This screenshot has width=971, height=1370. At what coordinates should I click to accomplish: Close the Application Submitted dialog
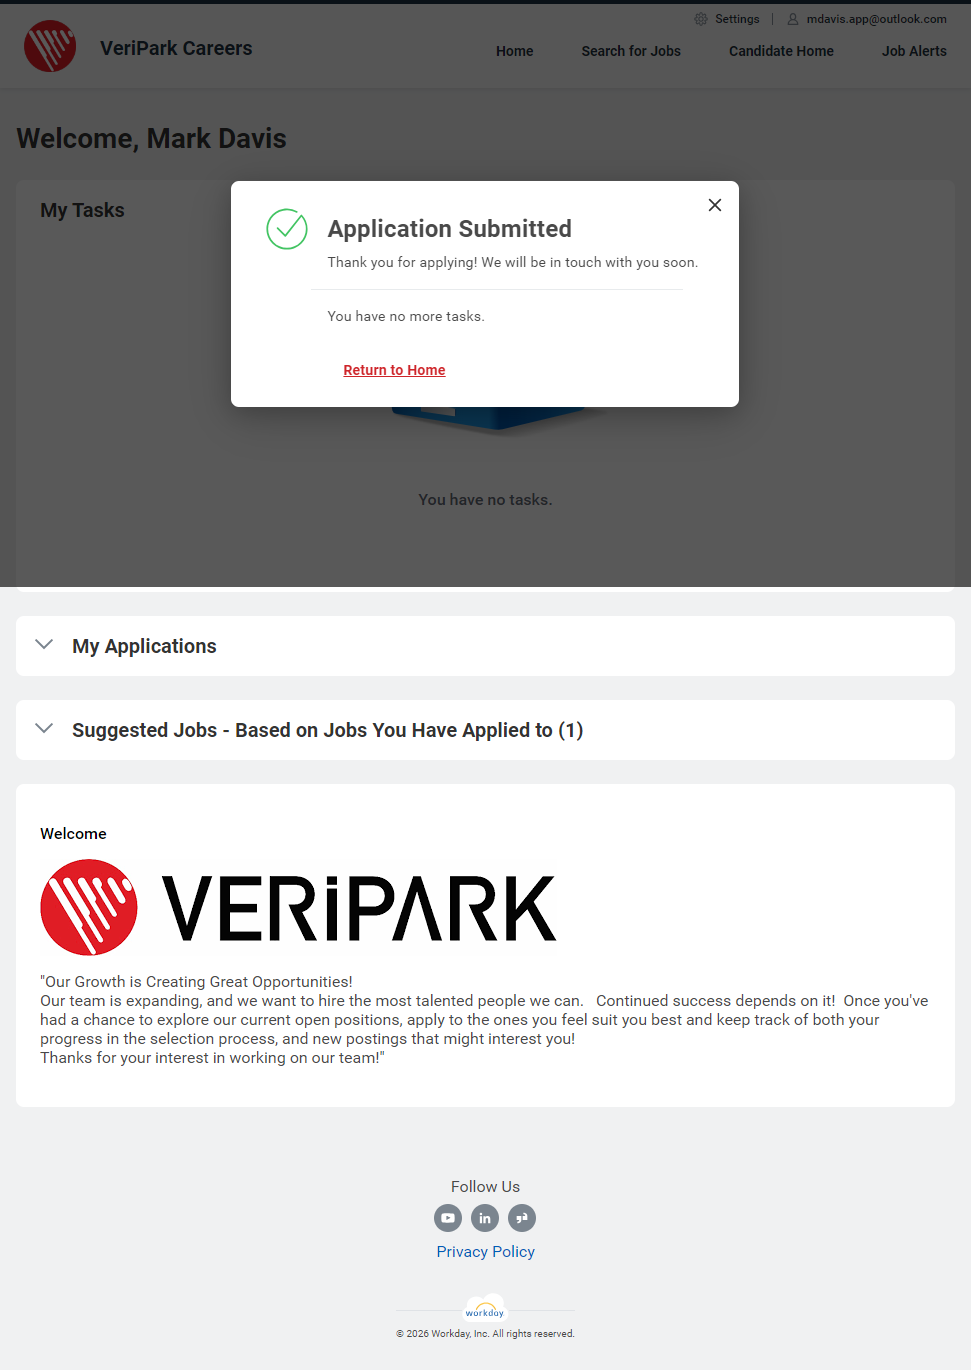point(714,205)
